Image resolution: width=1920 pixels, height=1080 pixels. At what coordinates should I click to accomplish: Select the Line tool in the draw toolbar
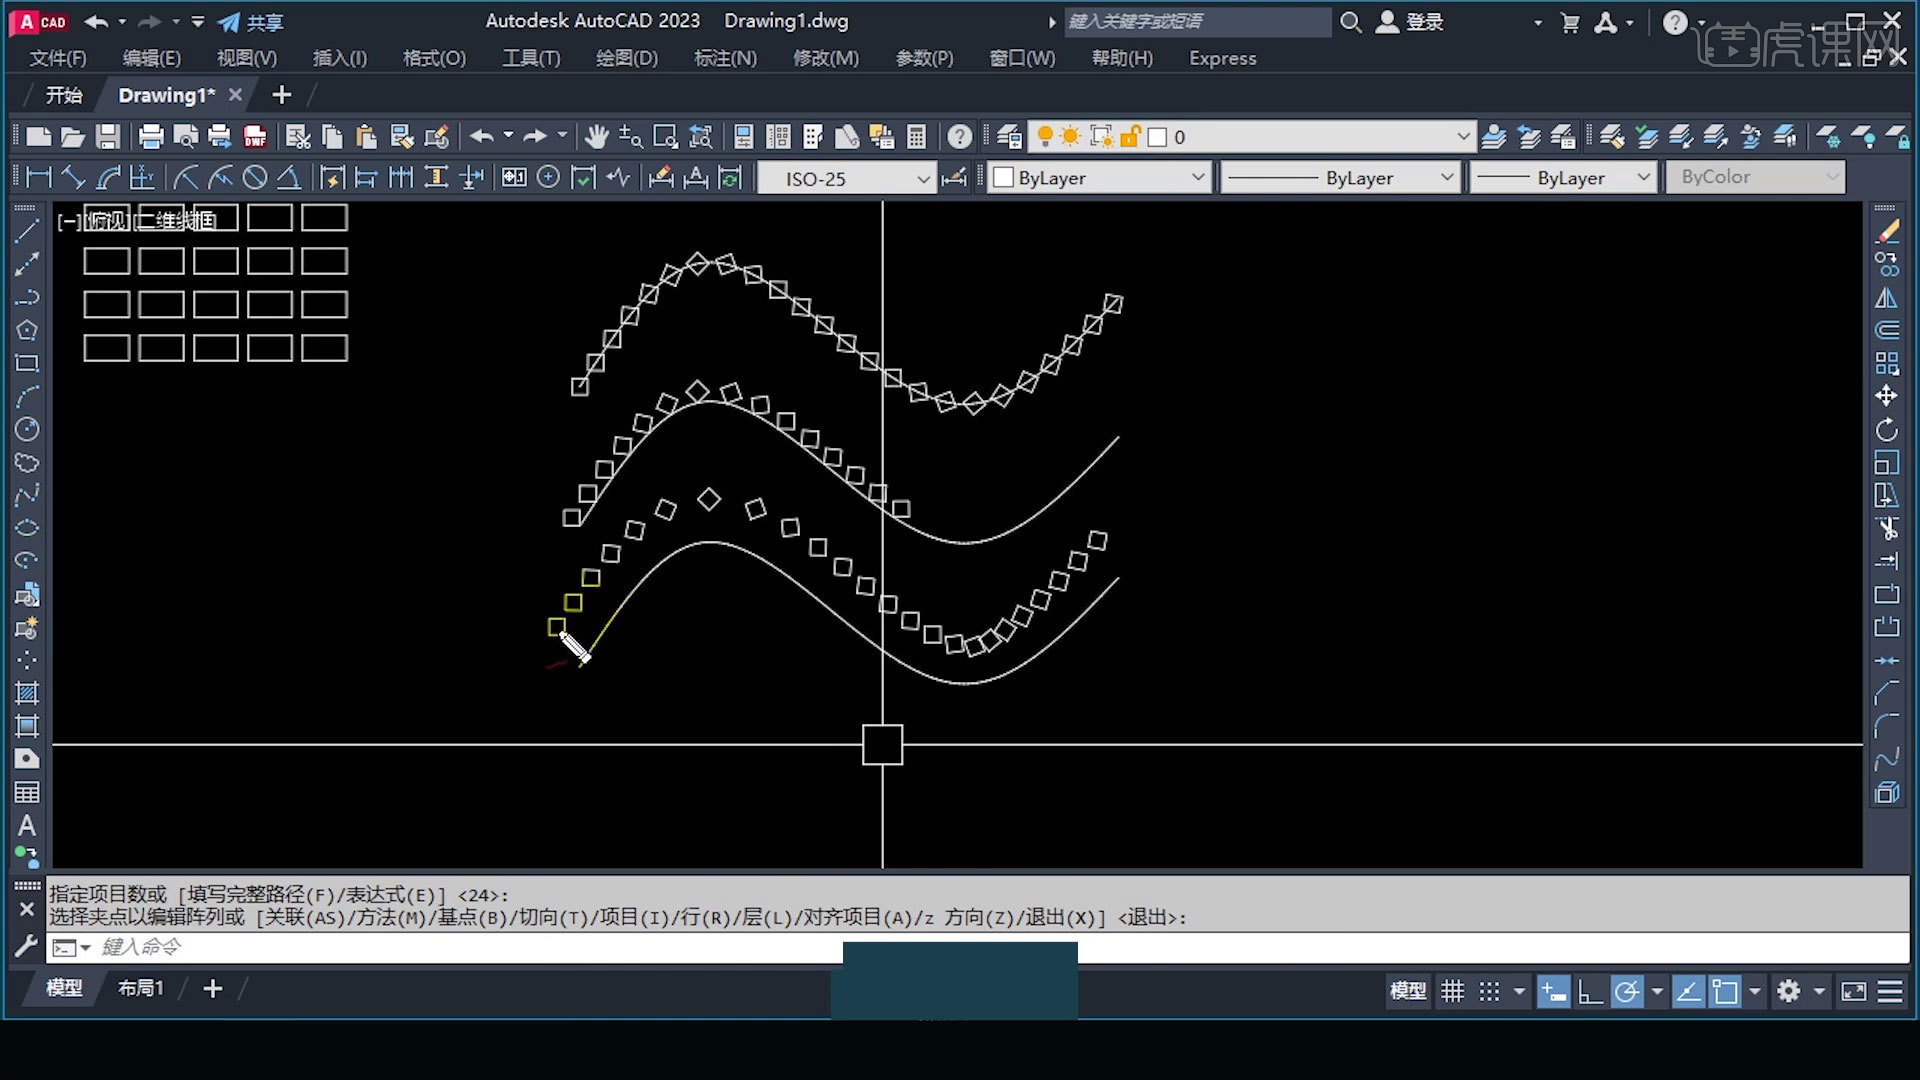click(27, 231)
